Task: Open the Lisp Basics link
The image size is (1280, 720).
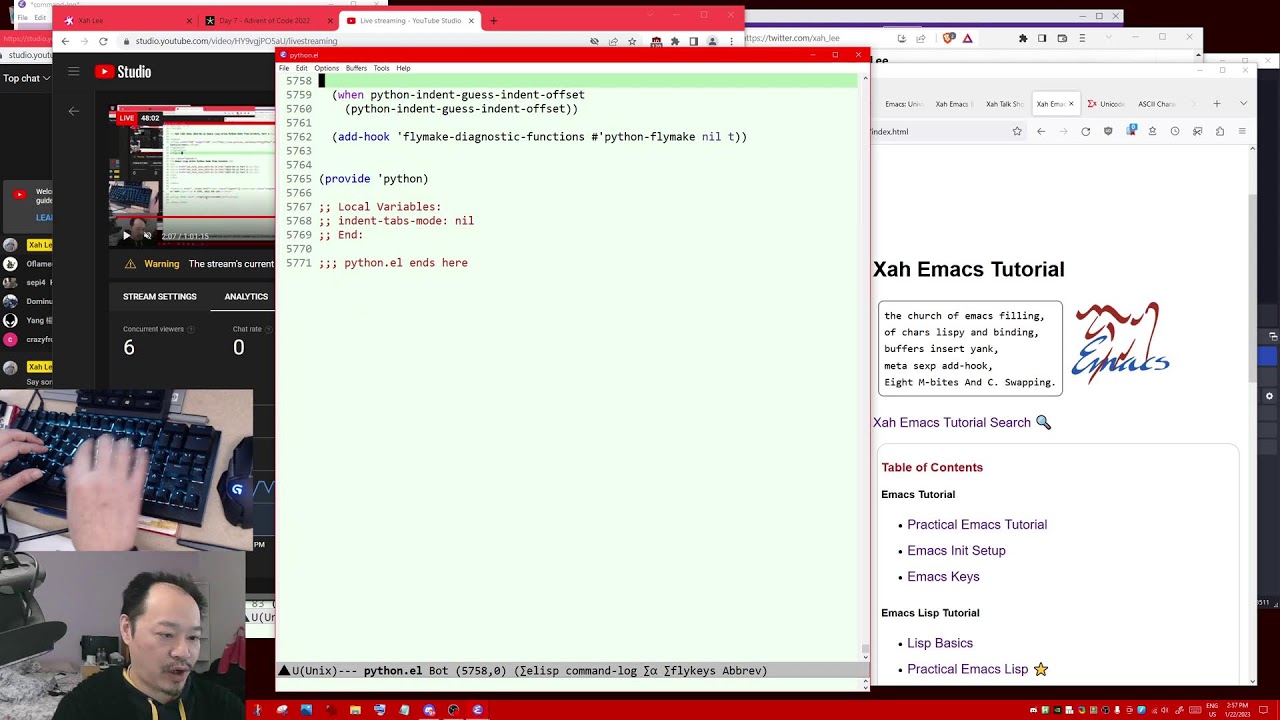Action: pyautogui.click(x=940, y=643)
